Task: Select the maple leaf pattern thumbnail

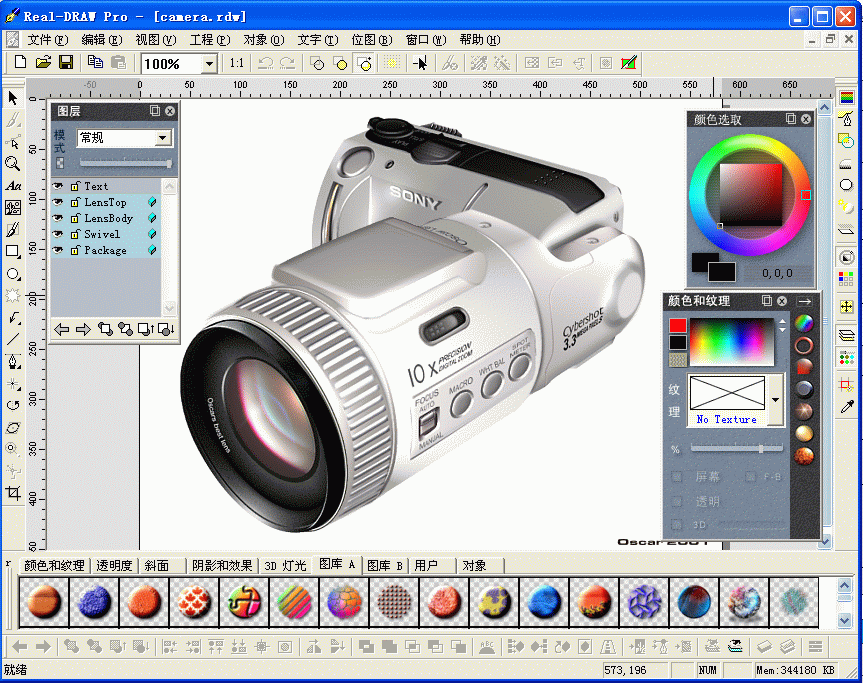Action: [194, 602]
